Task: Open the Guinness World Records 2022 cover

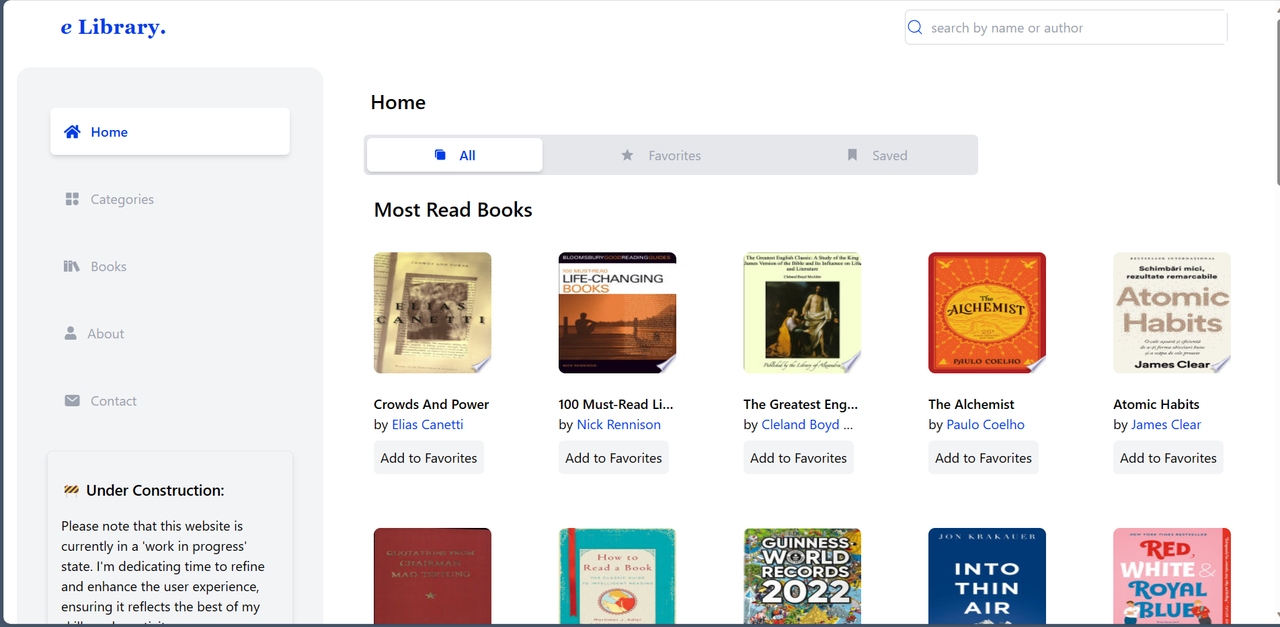Action: click(x=802, y=577)
